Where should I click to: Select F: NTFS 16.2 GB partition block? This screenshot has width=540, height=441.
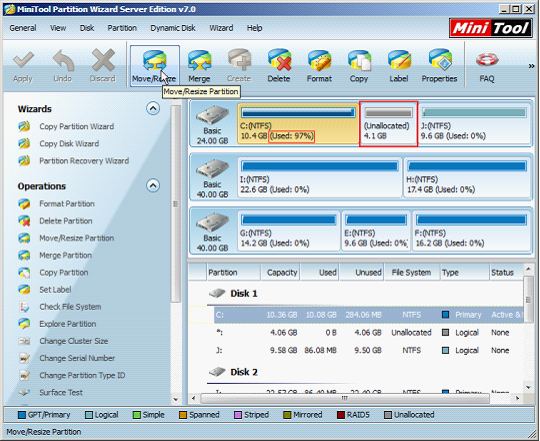point(471,231)
